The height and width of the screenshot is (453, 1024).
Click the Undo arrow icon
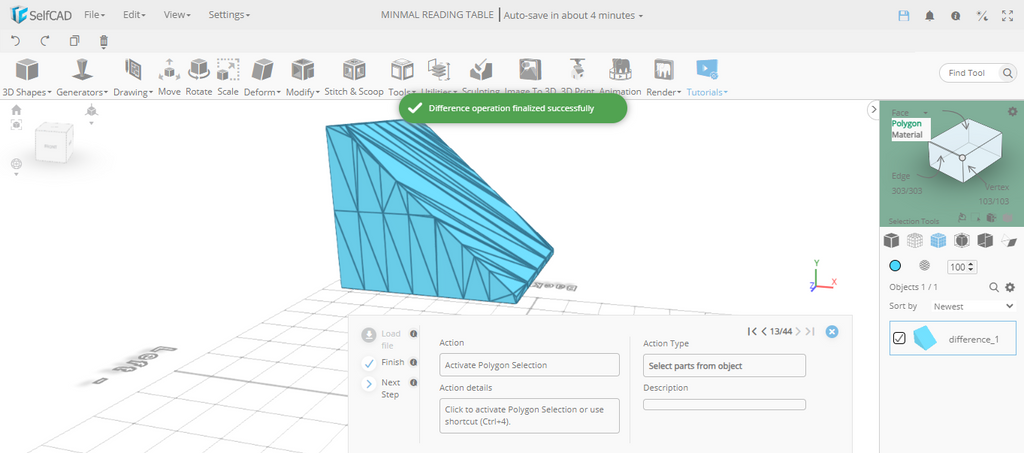coord(15,41)
